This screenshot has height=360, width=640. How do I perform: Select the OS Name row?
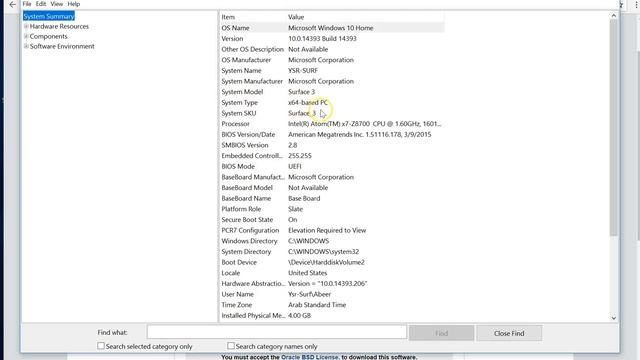[332, 28]
